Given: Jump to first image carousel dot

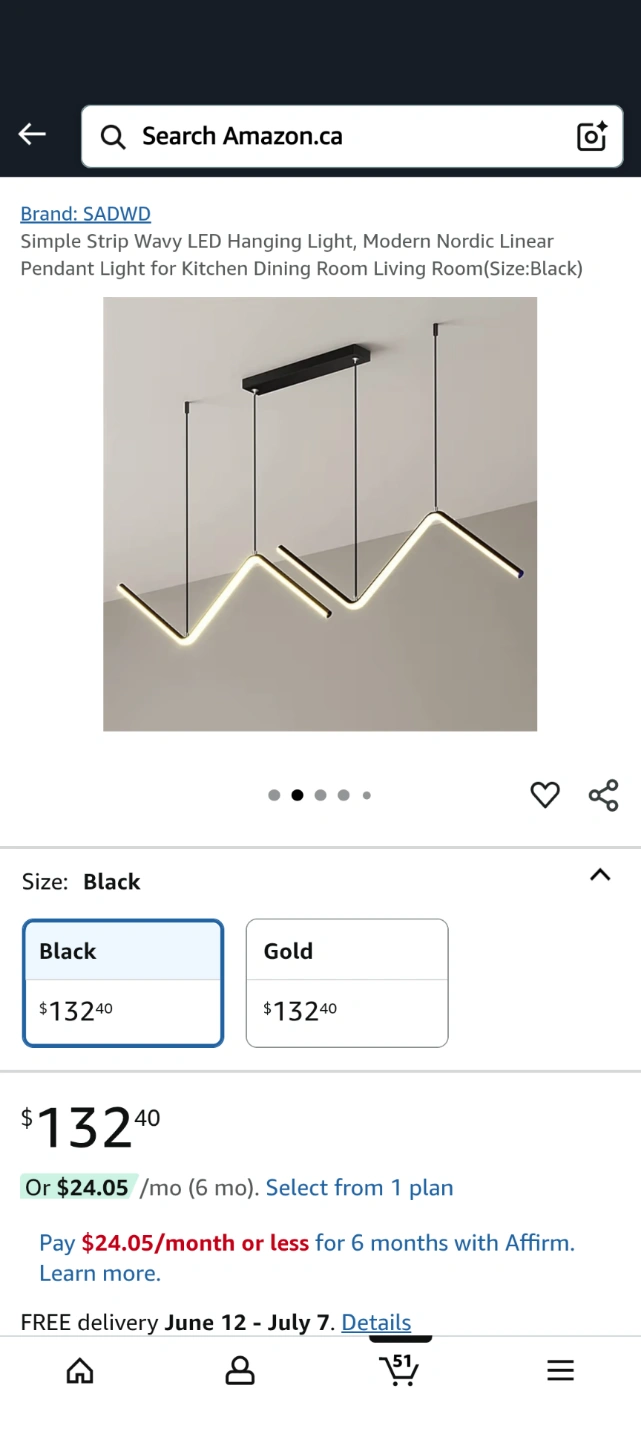Looking at the screenshot, I should pos(274,796).
